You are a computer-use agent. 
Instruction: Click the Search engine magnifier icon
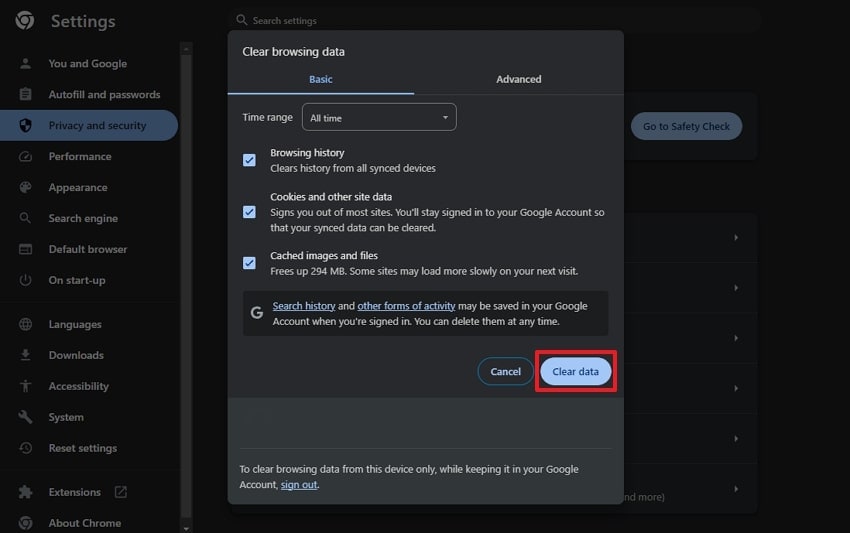coord(25,218)
